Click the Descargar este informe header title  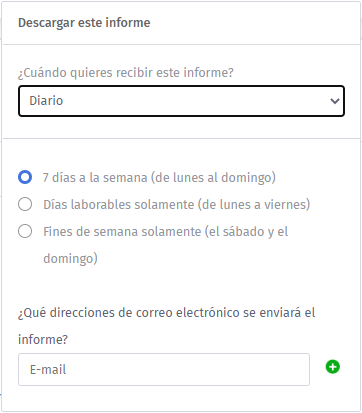point(84,23)
